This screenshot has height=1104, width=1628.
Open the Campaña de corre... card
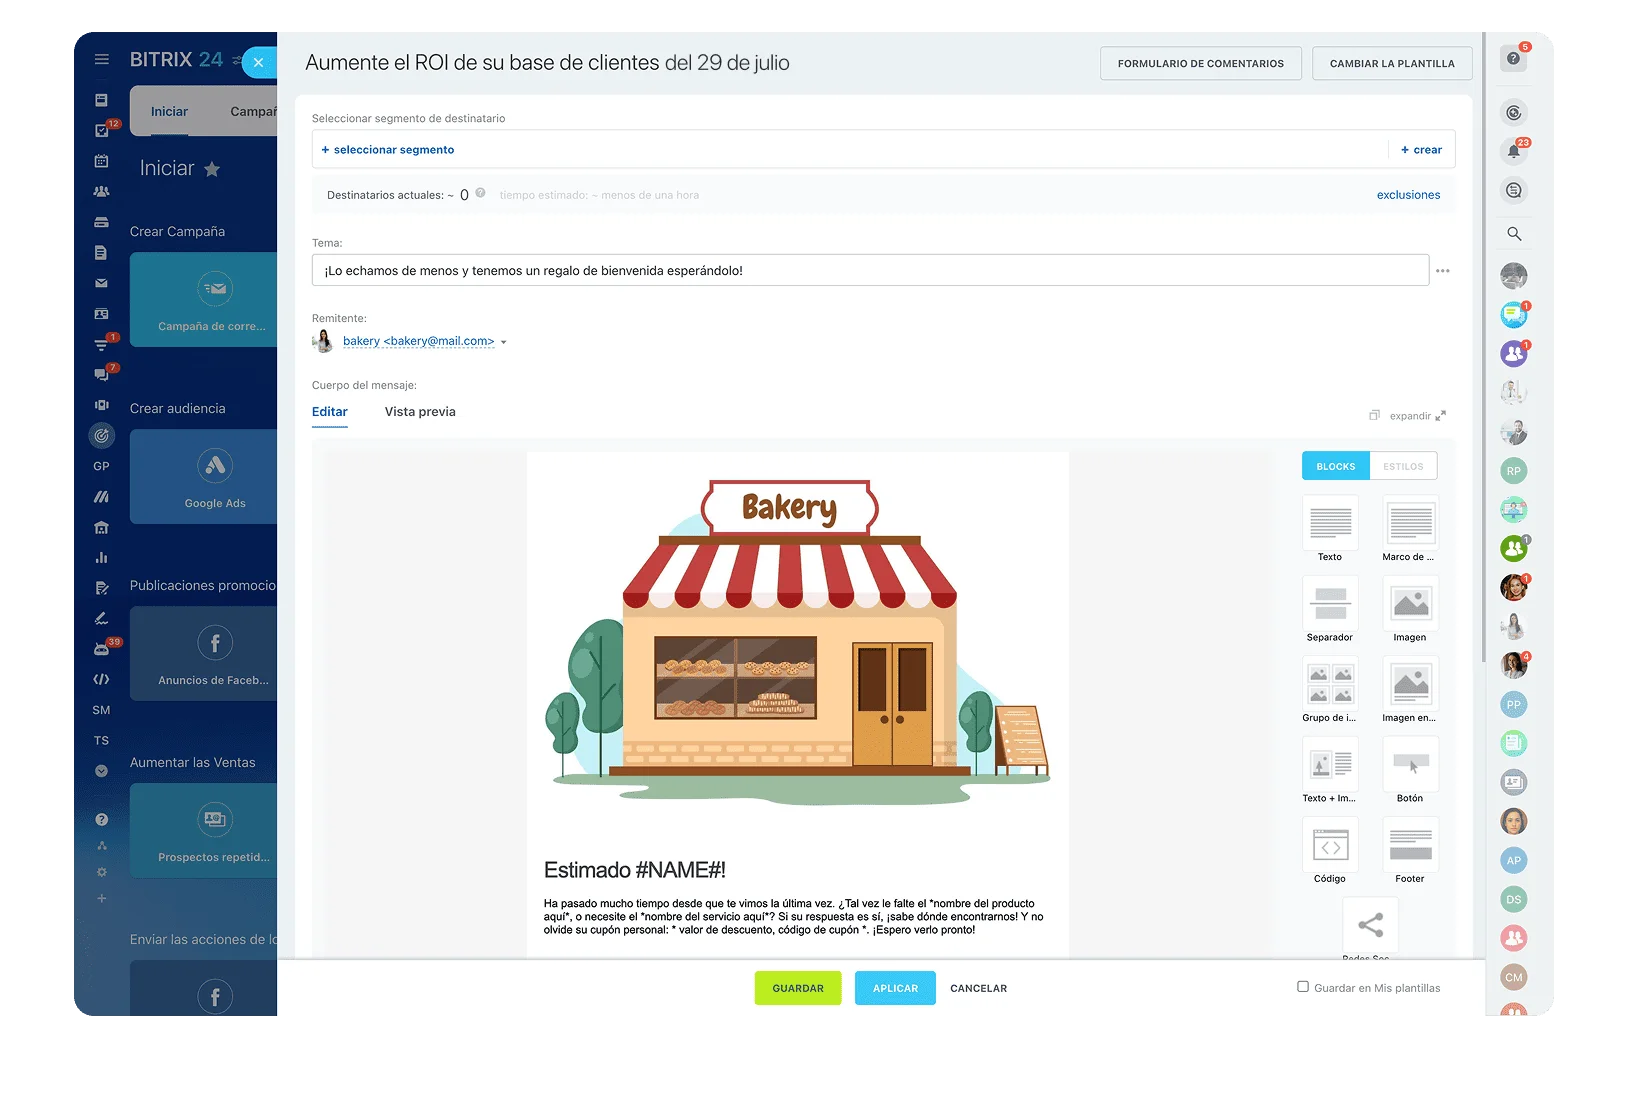204,299
